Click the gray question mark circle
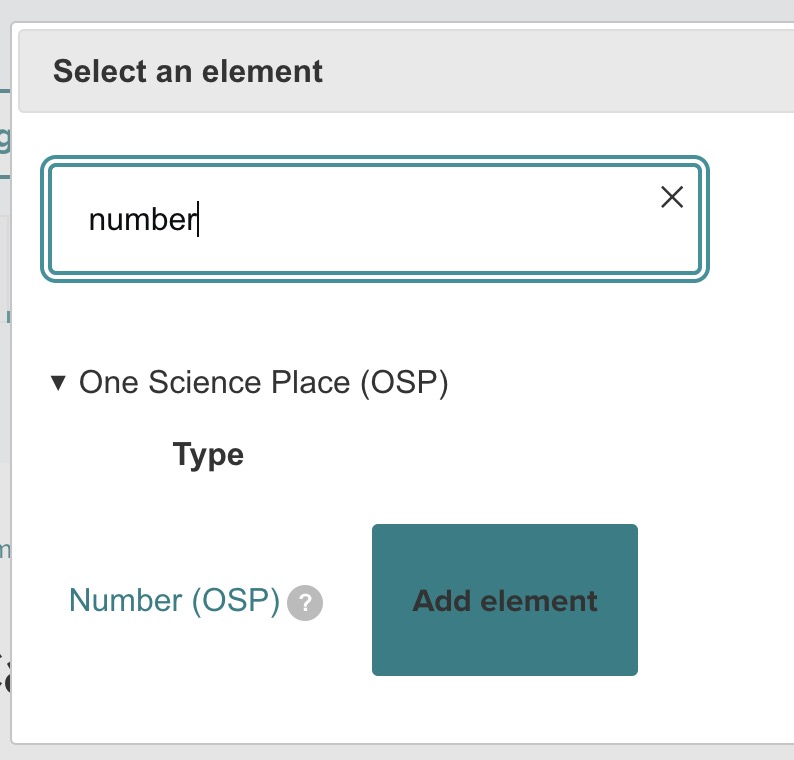 (x=305, y=603)
